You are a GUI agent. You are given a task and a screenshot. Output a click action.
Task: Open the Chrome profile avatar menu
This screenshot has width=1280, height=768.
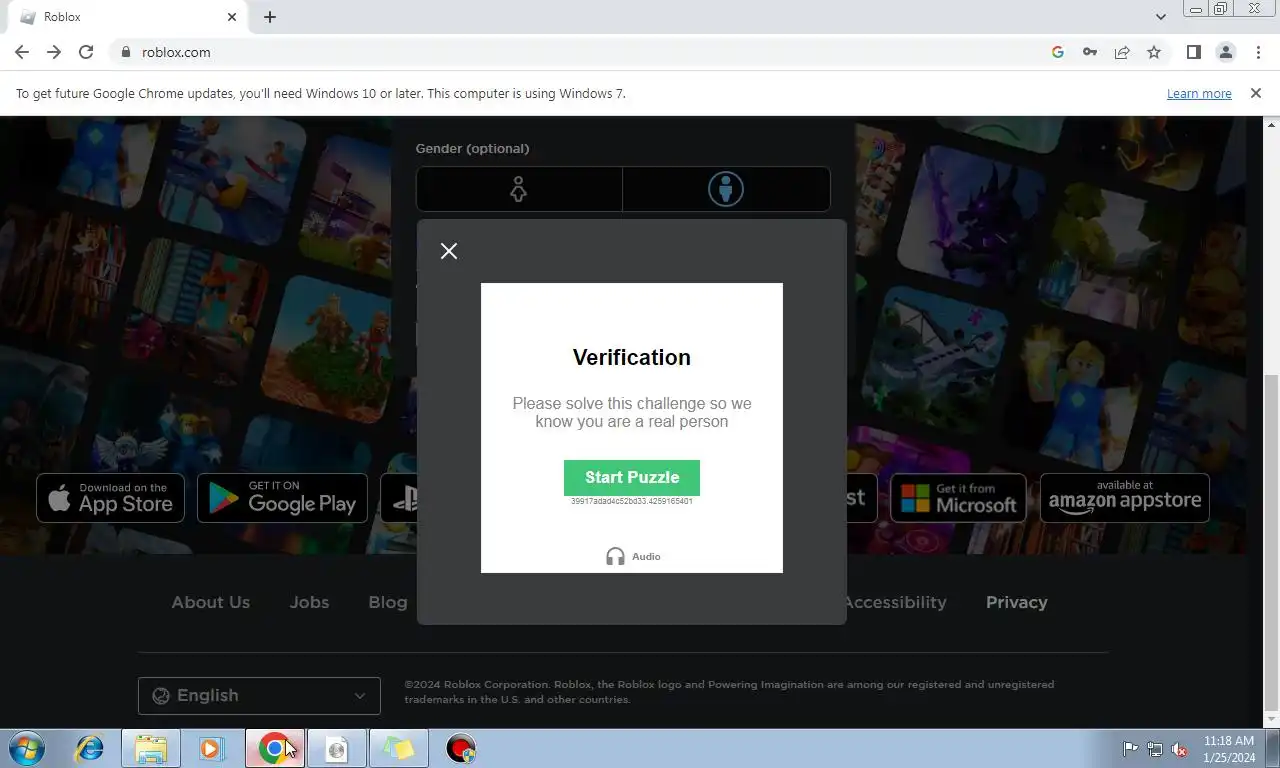coord(1225,52)
